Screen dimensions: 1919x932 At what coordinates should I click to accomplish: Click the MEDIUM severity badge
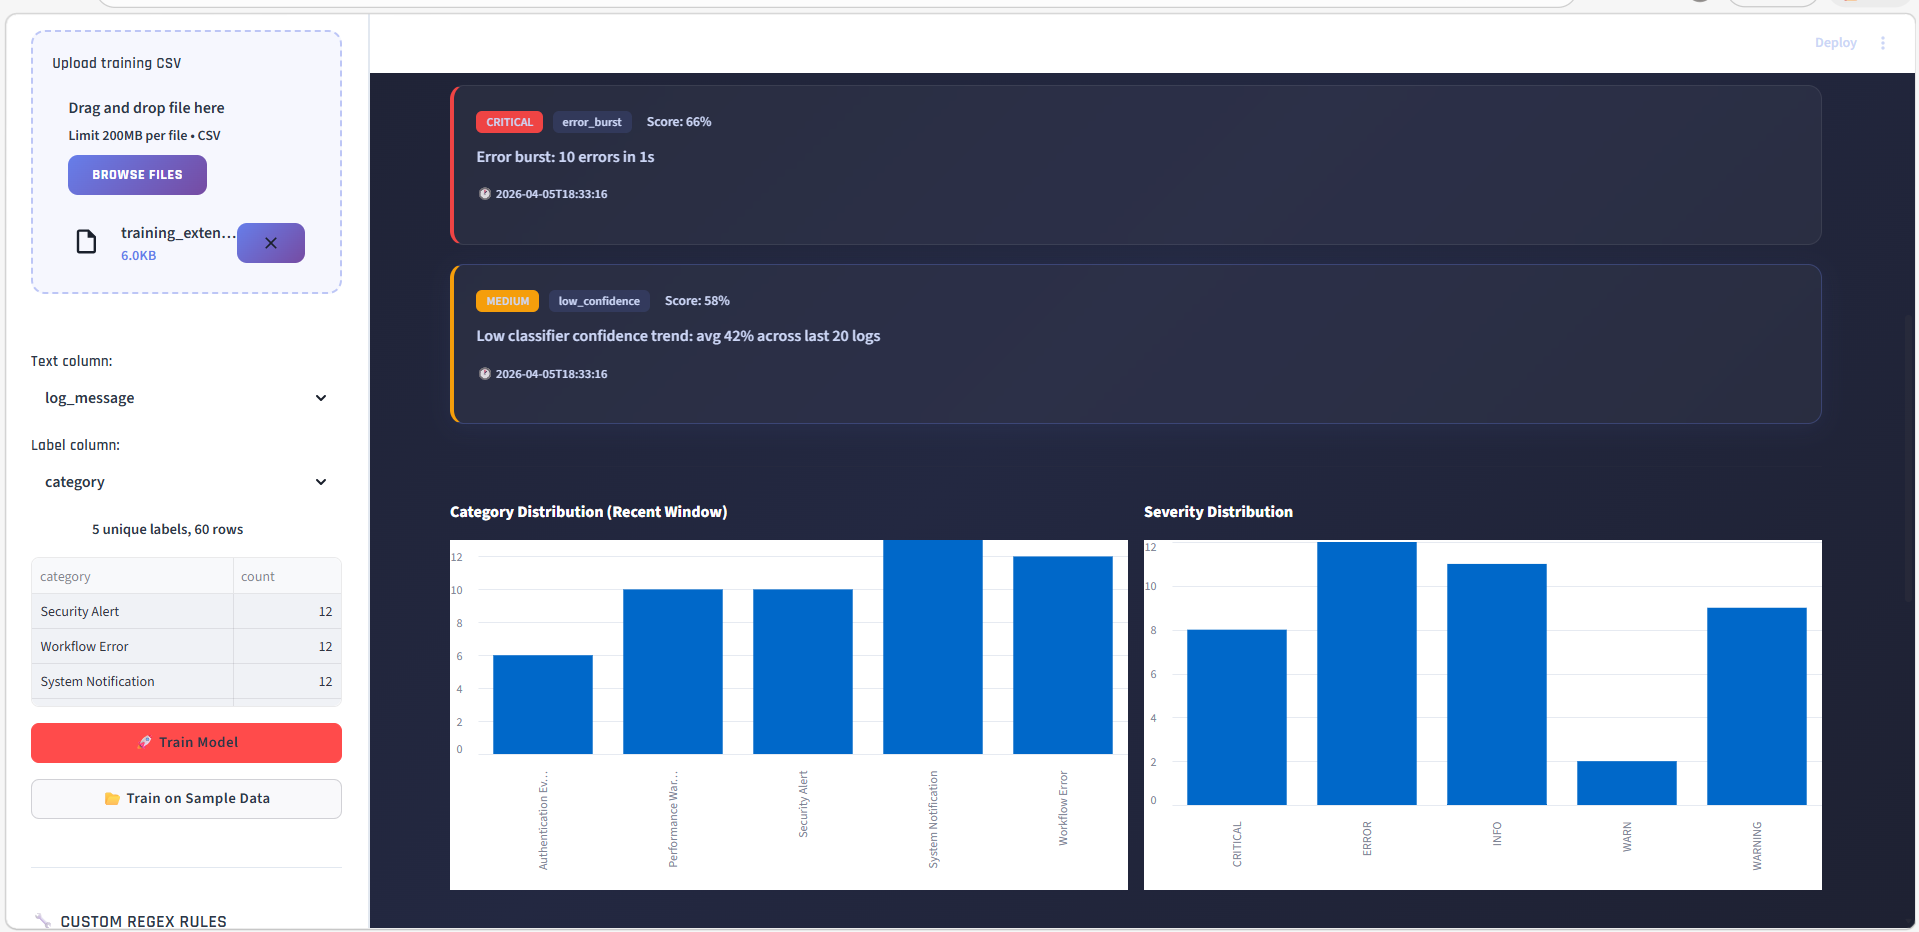pyautogui.click(x=507, y=301)
